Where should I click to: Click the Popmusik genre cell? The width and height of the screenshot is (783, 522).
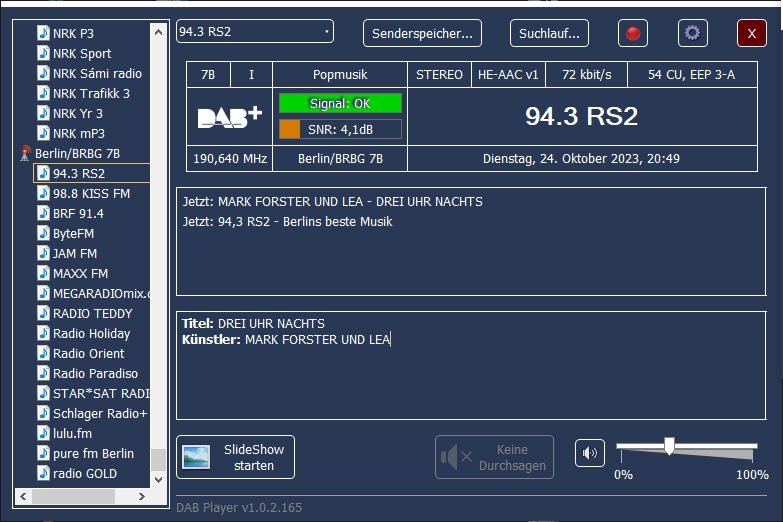[340, 75]
